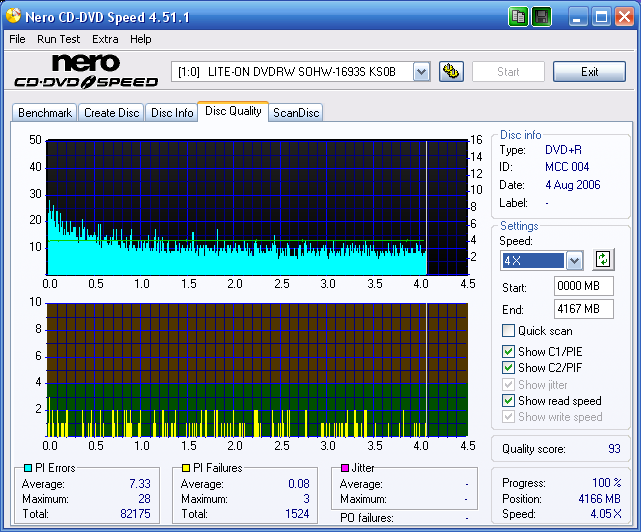The height and width of the screenshot is (532, 641).
Task: Toggle the Show write speed checkbox
Action: click(508, 417)
